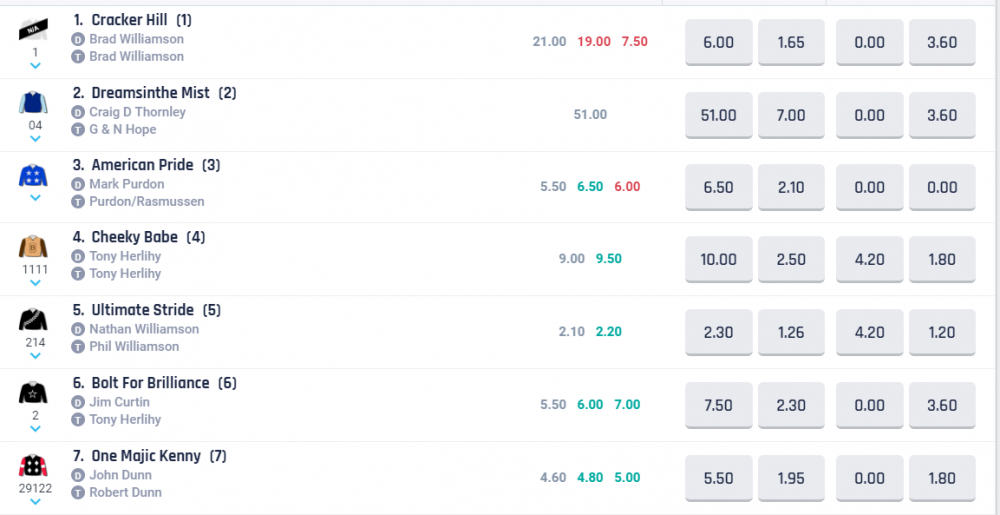The image size is (1000, 515).
Task: Expand the chevron under Cheeky Babe's silk
Action: click(x=35, y=284)
